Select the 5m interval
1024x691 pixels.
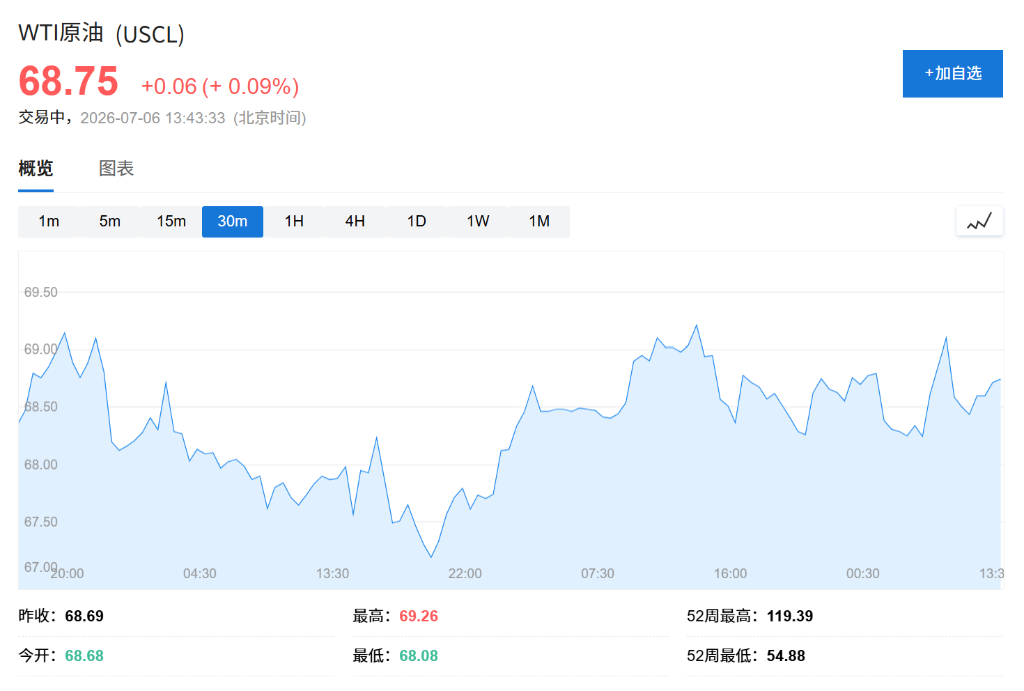tap(110, 221)
